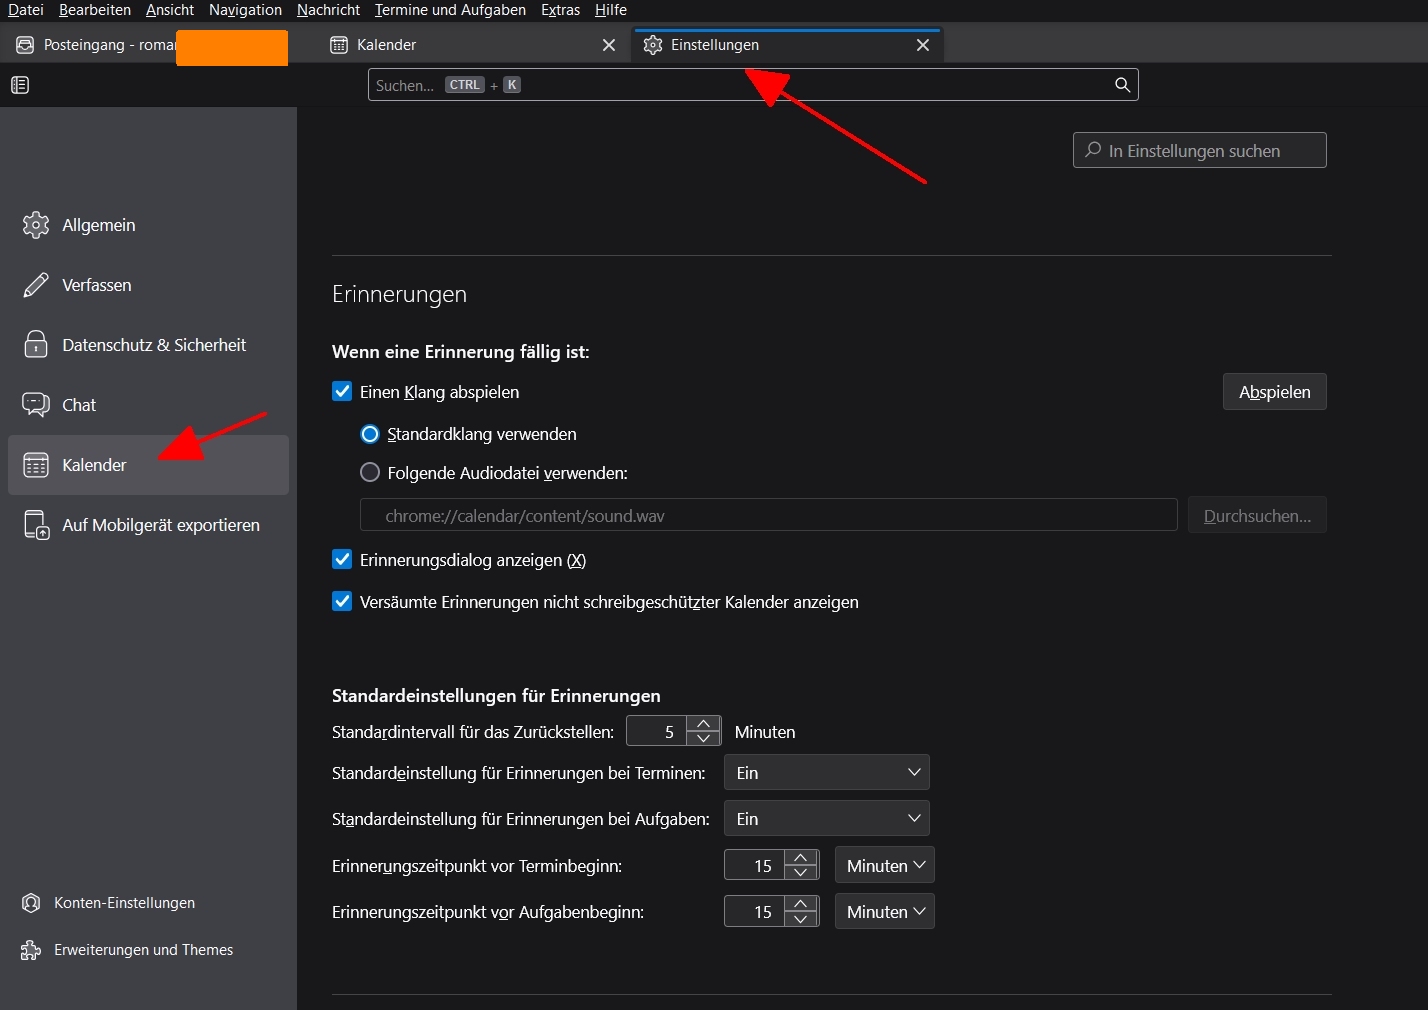Open the Chat settings bubble icon
Image resolution: width=1428 pixels, height=1010 pixels.
click(x=36, y=405)
